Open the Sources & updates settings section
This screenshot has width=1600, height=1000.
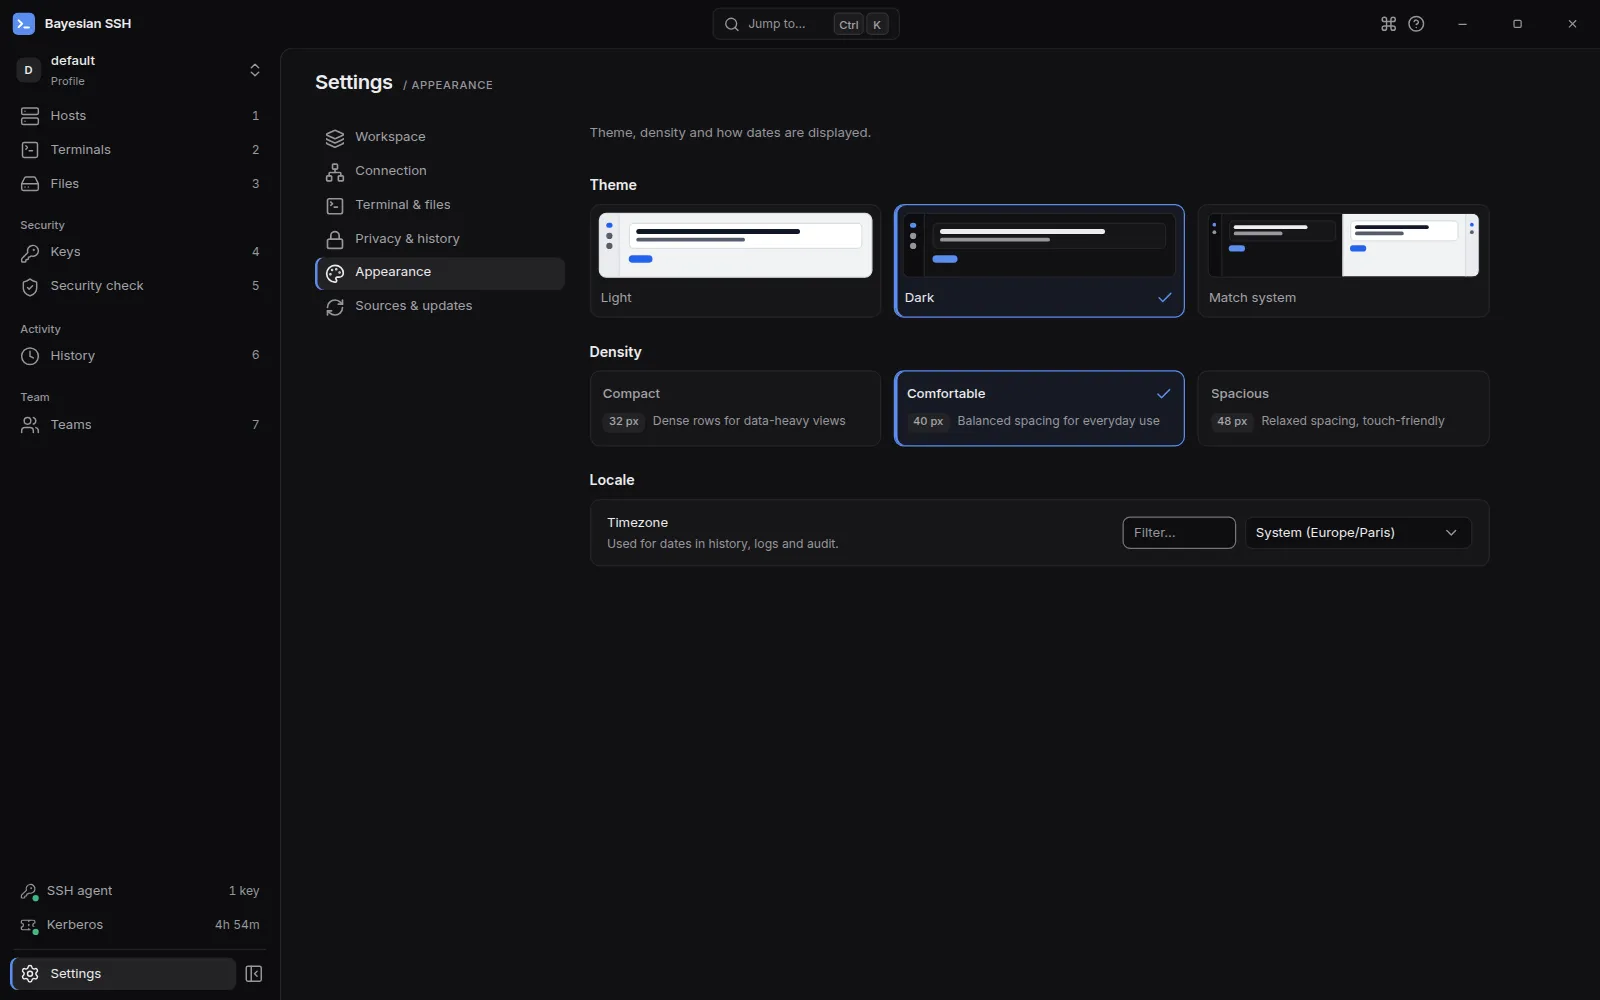(440, 307)
